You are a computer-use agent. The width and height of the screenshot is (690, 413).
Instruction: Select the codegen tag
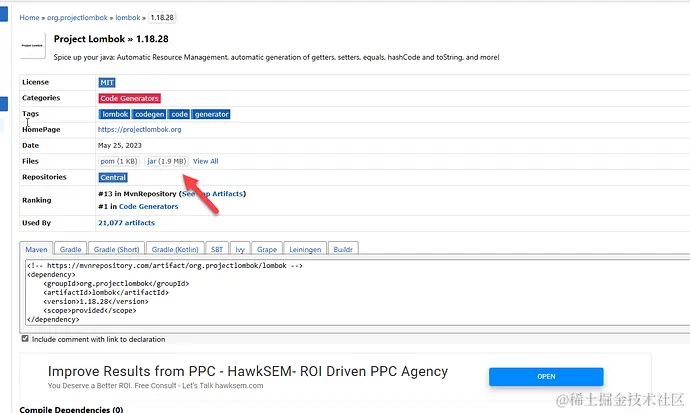(x=149, y=114)
